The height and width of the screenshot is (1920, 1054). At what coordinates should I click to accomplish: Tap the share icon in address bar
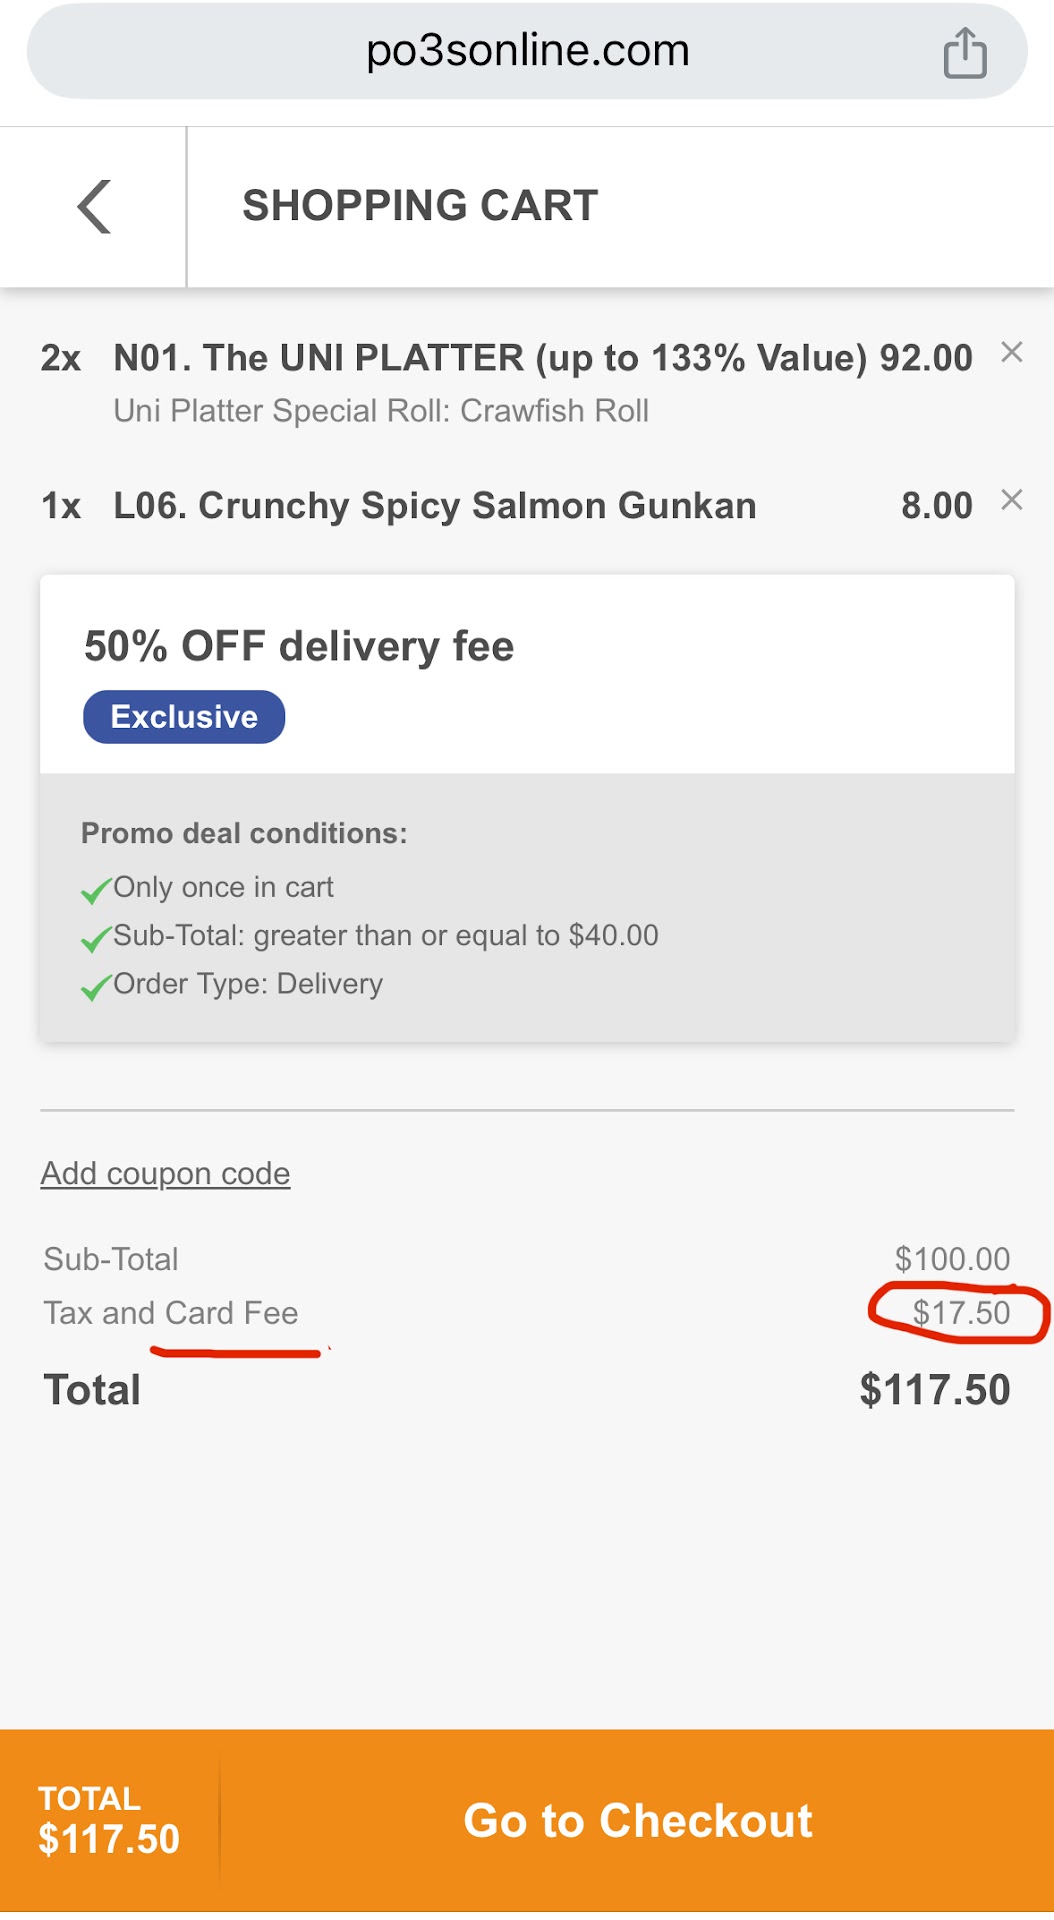[x=964, y=52]
